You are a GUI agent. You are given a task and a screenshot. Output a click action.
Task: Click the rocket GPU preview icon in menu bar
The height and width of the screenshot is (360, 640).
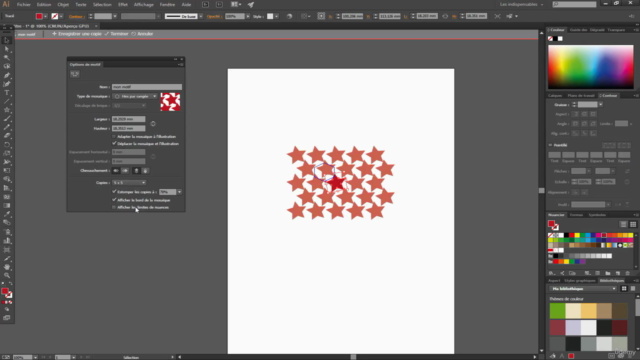pyautogui.click(x=251, y=4)
